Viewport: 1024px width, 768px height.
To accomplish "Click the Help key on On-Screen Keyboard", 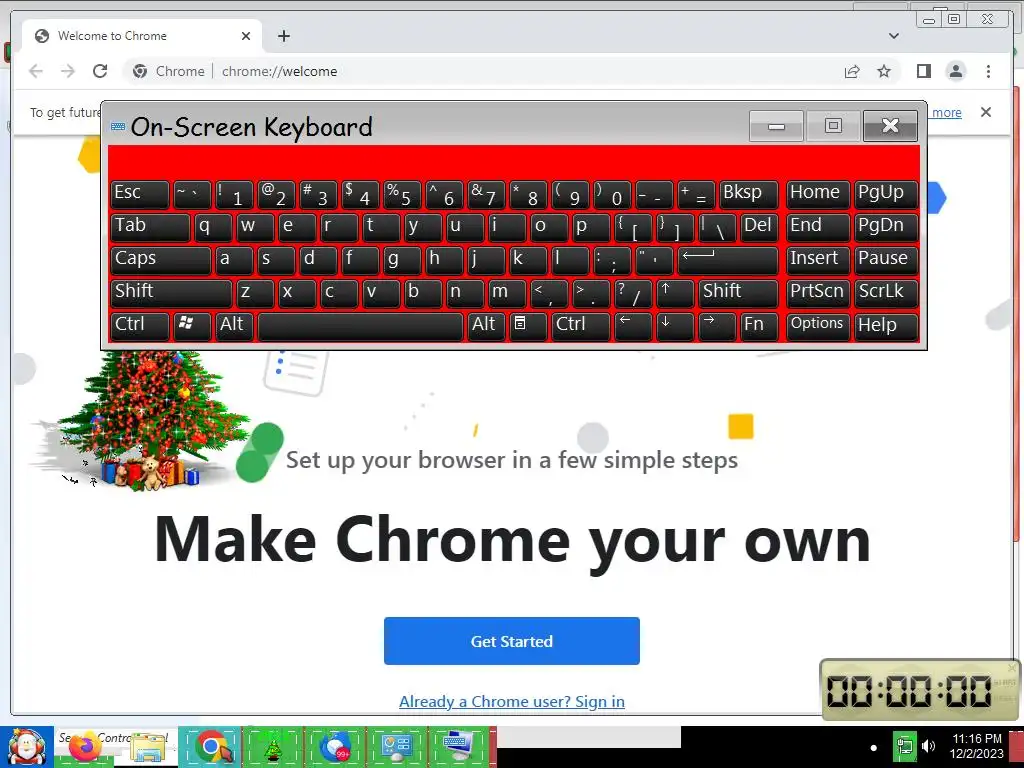I will pyautogui.click(x=886, y=326).
